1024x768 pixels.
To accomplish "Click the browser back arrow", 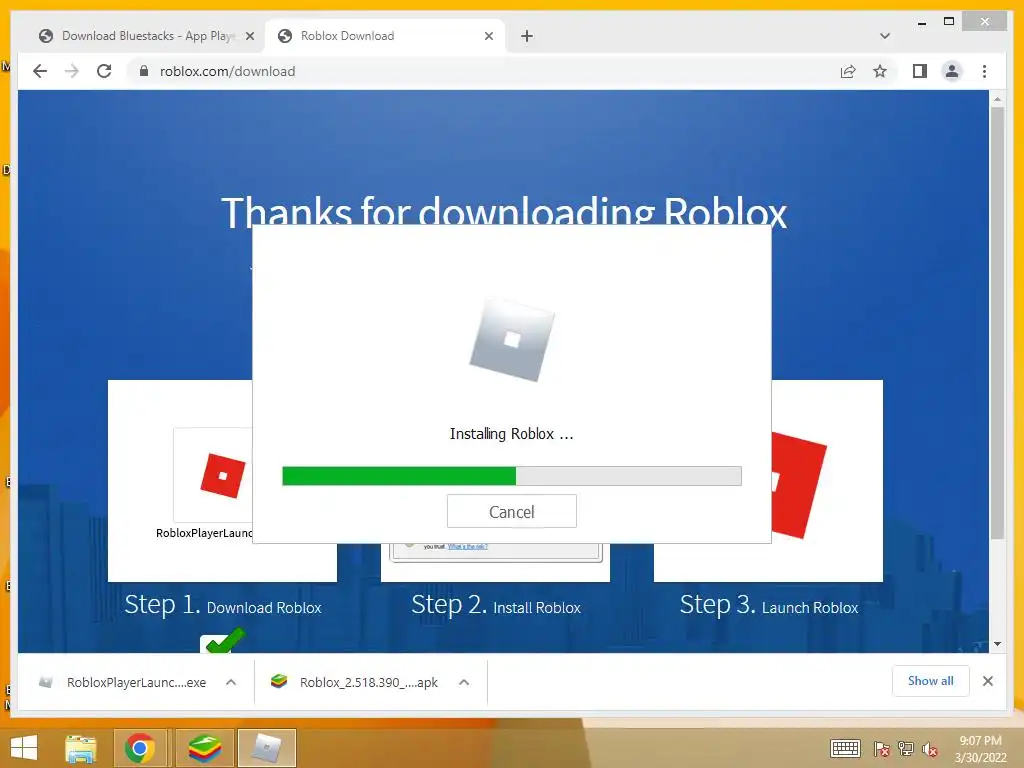I will (x=40, y=71).
